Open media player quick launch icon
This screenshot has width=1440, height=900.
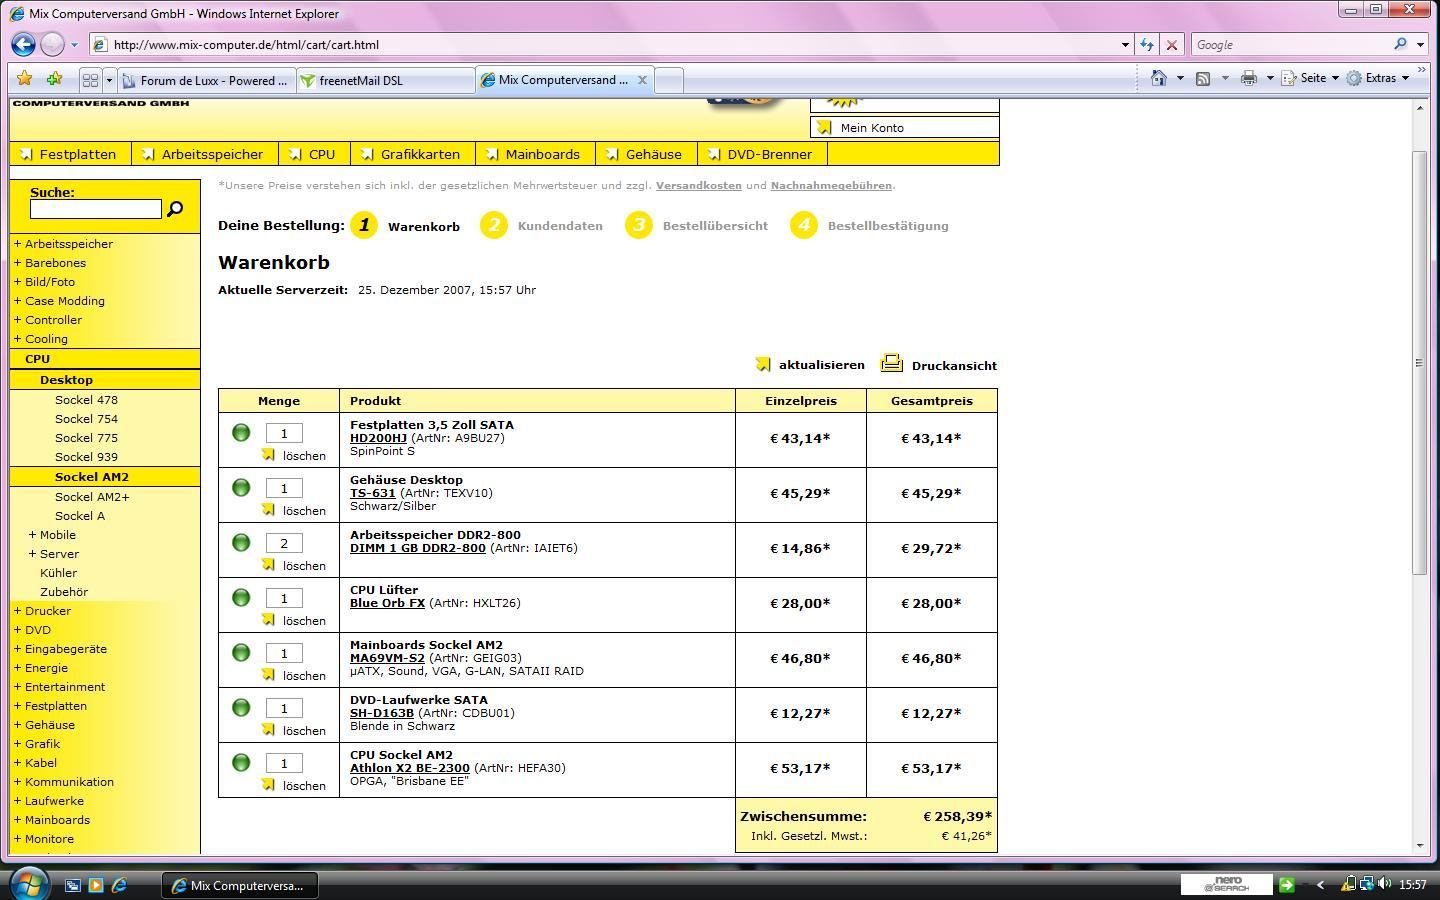(x=96, y=885)
